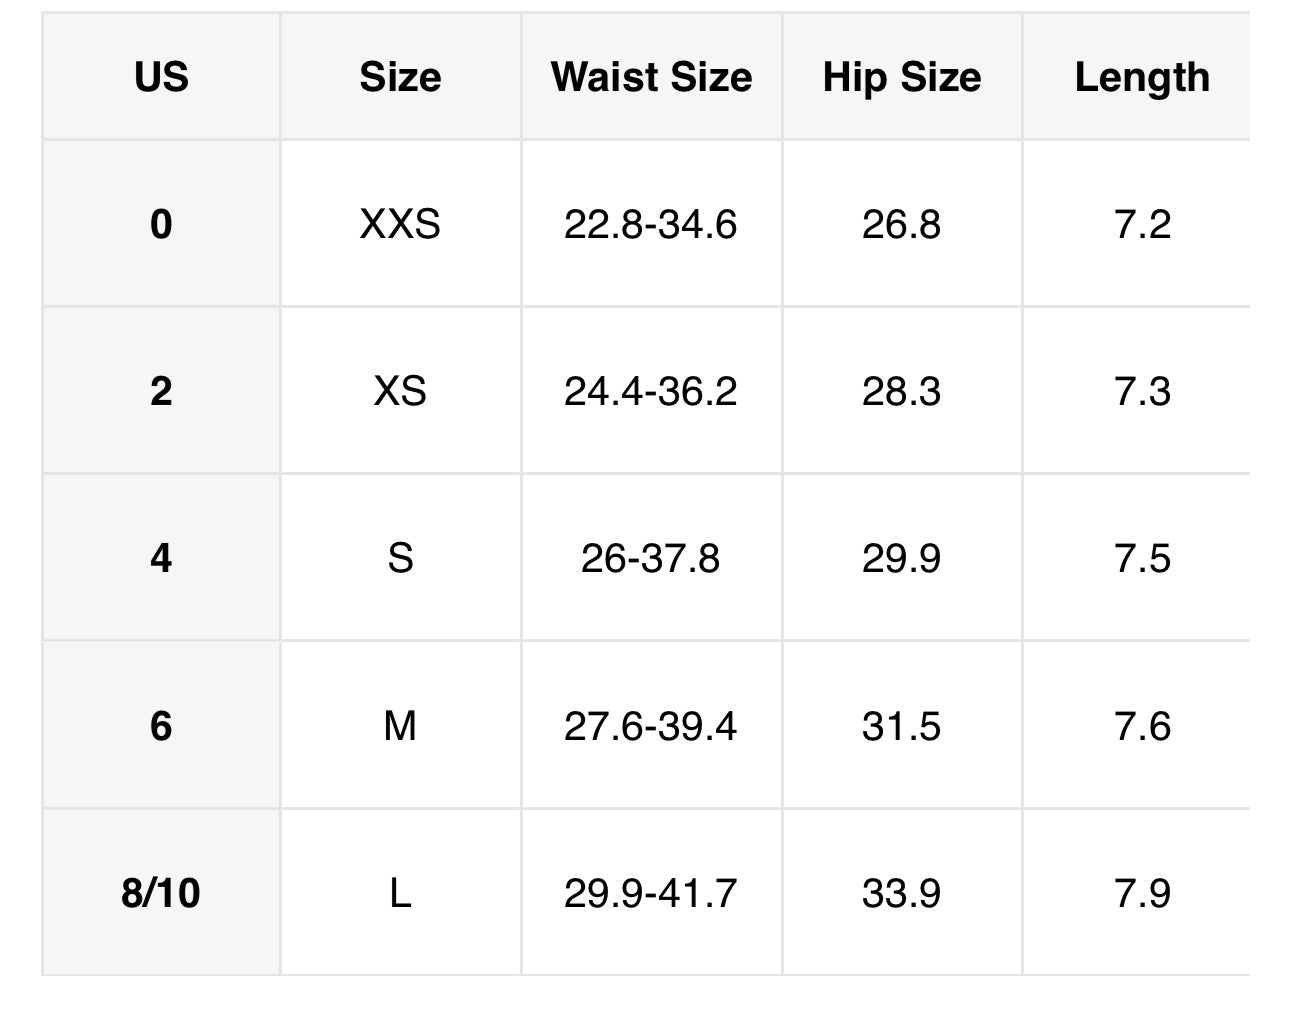Click hip size 29.9 cell
This screenshot has width=1290, height=1016.
(901, 558)
